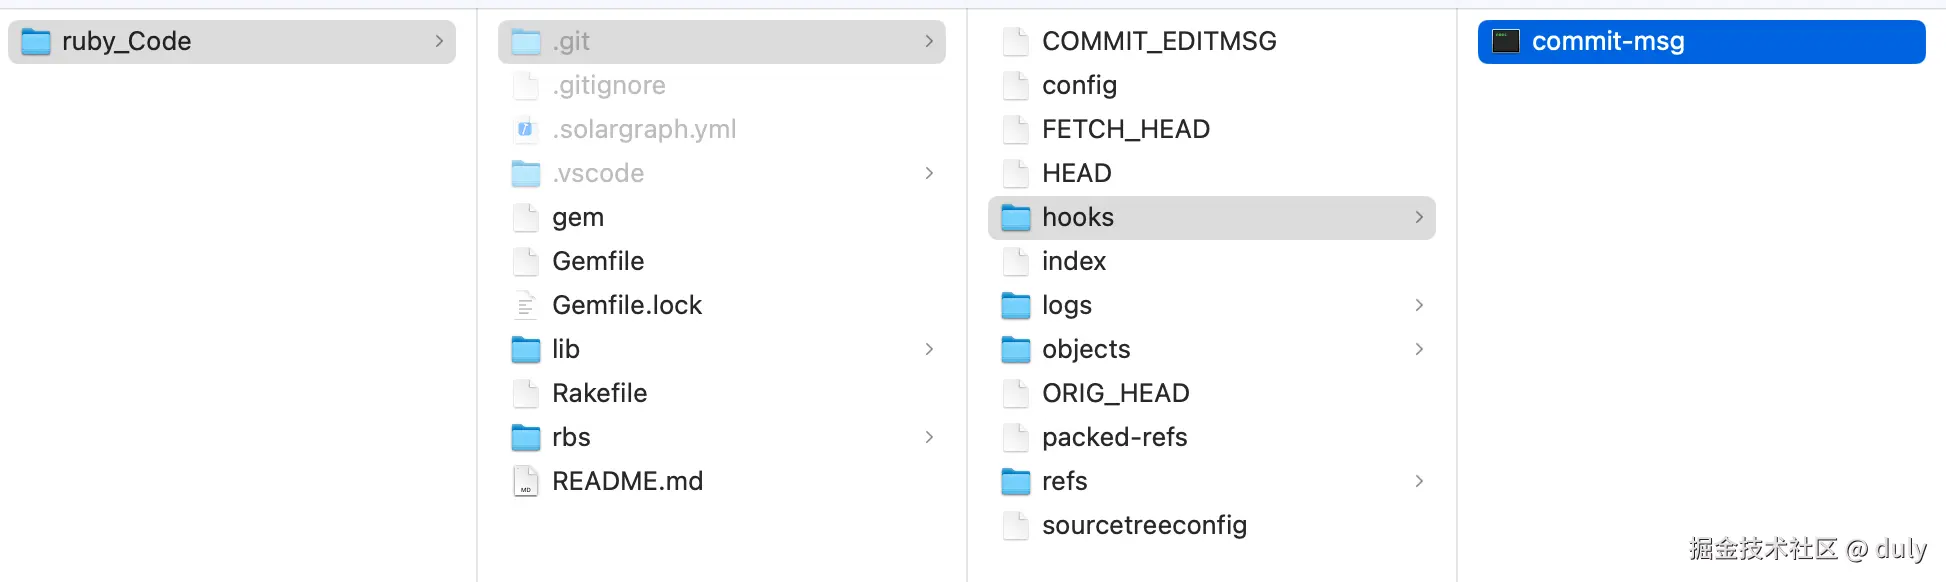This screenshot has height=582, width=1946.
Task: Click the README.md markdown file icon
Action: pyautogui.click(x=526, y=481)
